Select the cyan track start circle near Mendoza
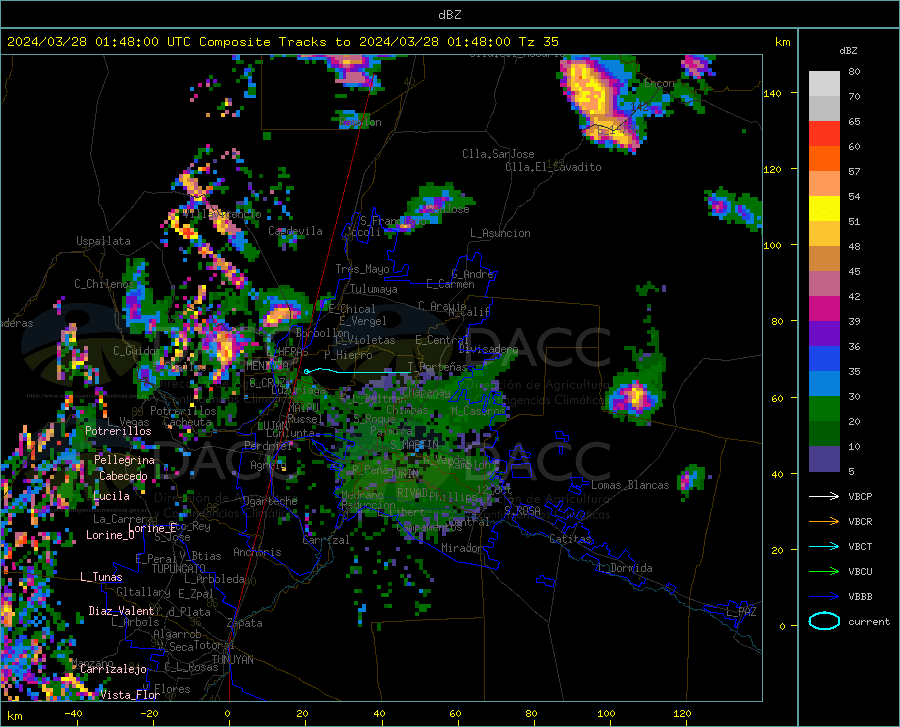Viewport: 900px width, 727px height. pos(307,372)
